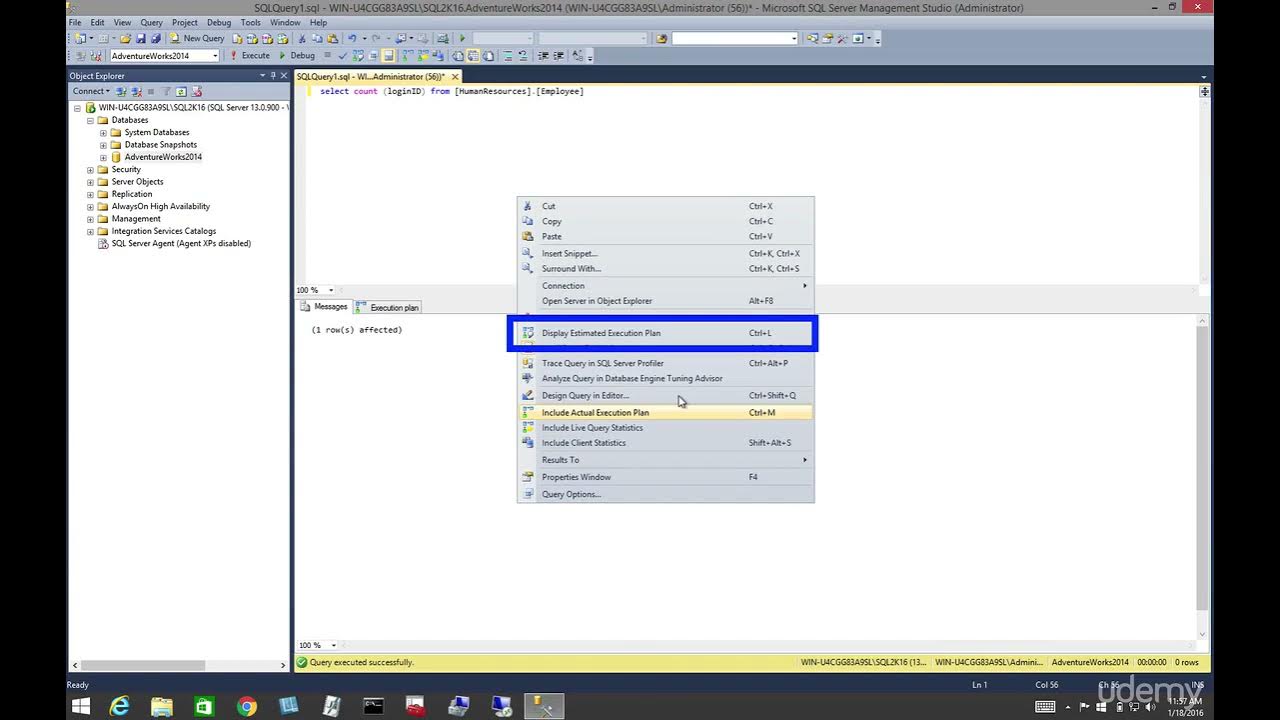This screenshot has height=720, width=1280.
Task: Click the Paste icon in context menu
Action: (x=528, y=236)
